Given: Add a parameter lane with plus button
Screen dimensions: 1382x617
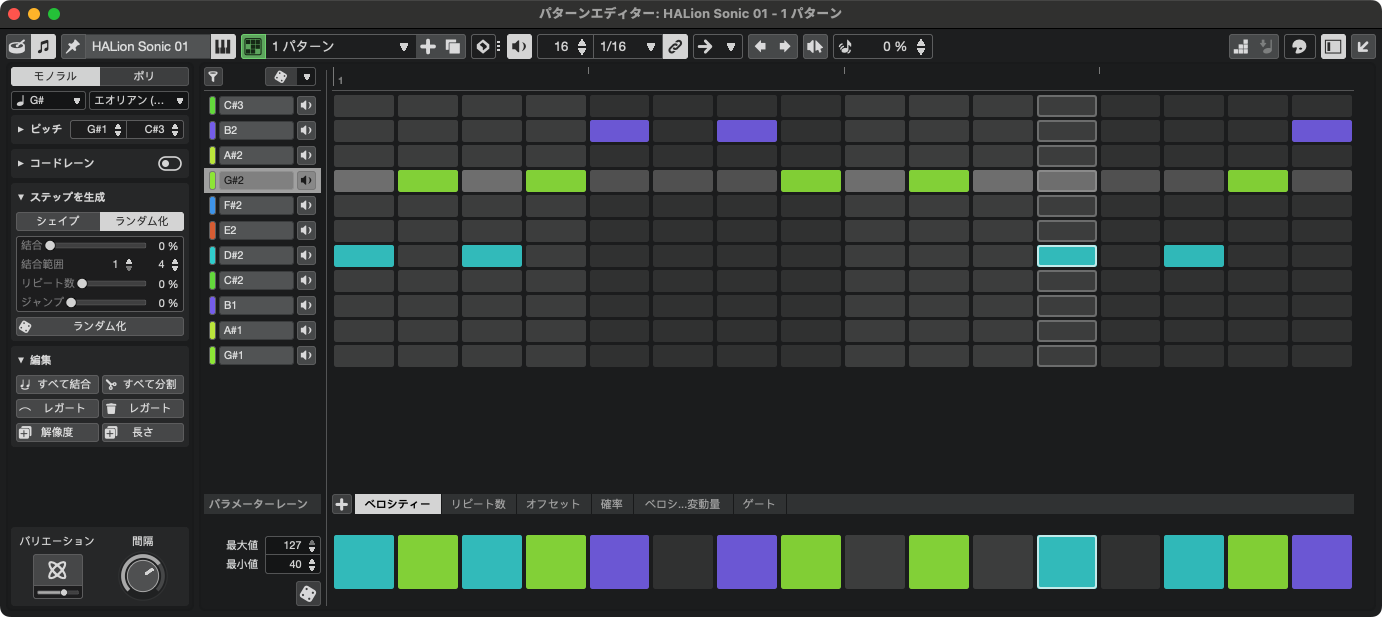Looking at the screenshot, I should [341, 504].
